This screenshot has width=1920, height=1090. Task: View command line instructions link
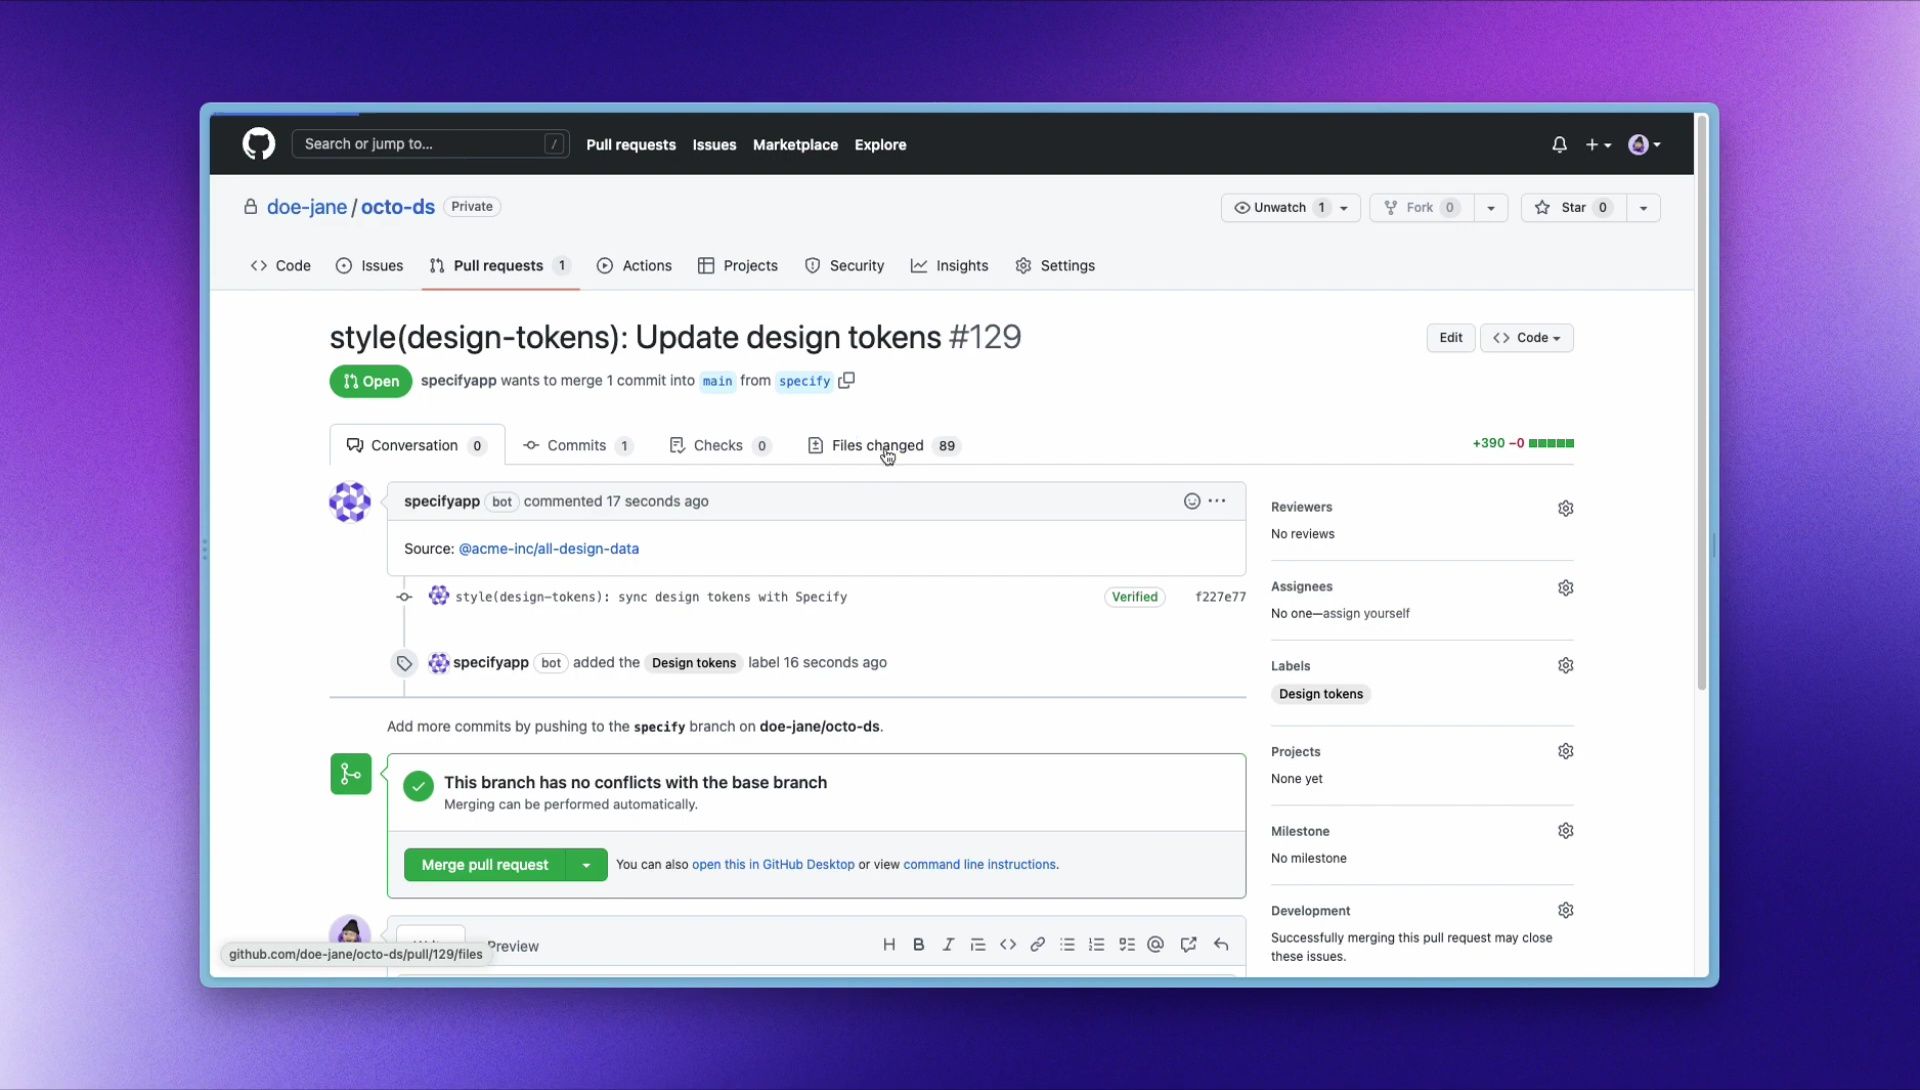pos(979,865)
